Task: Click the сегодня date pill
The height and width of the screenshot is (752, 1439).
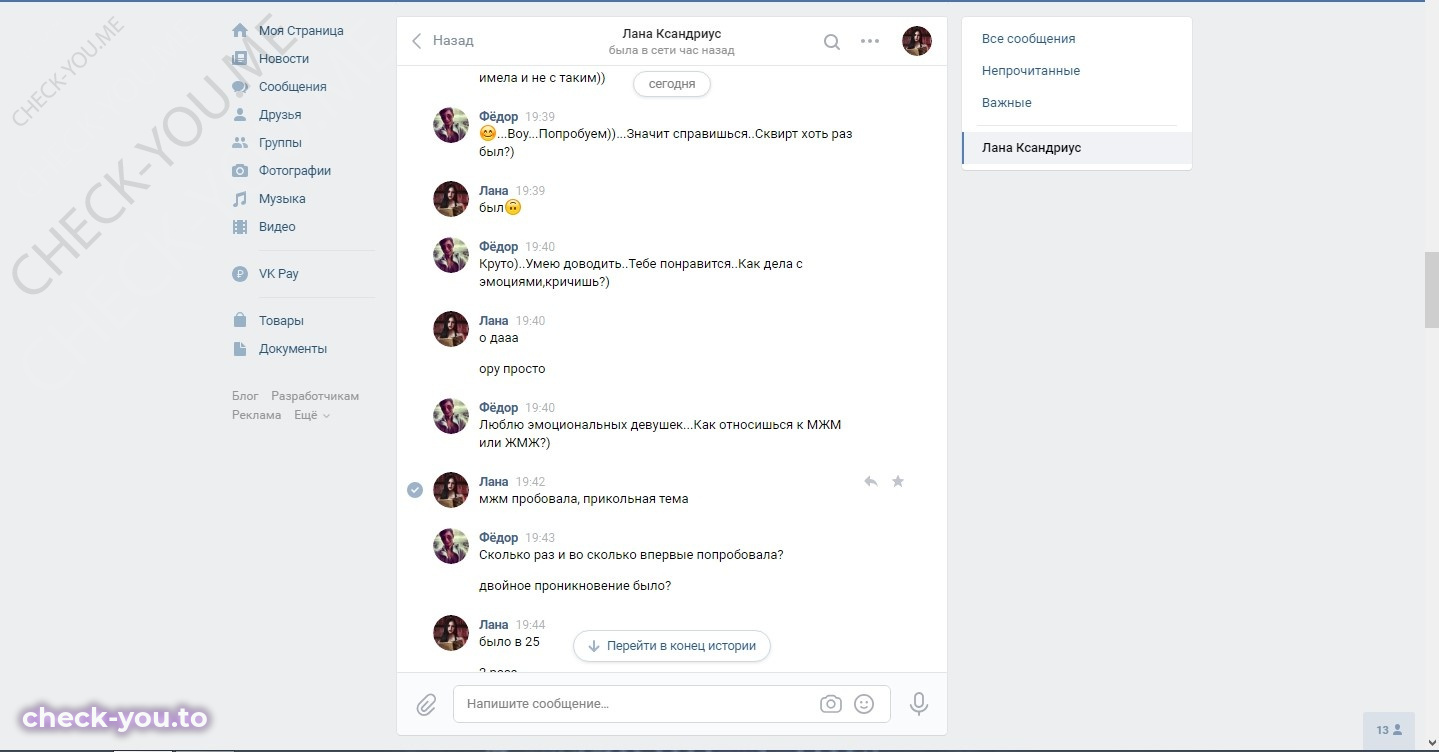Action: [x=672, y=84]
